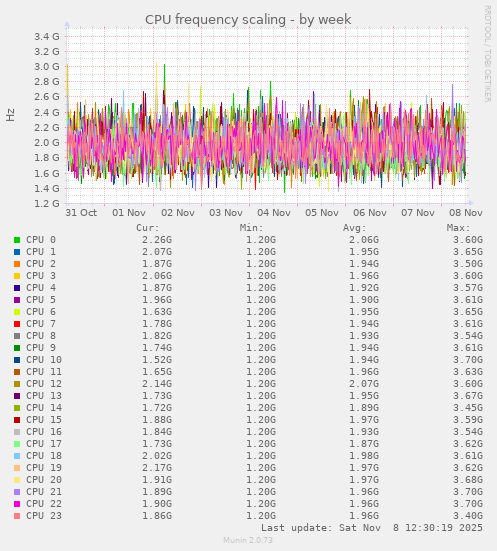Click the 'CPU 9' legend label

click(41, 348)
